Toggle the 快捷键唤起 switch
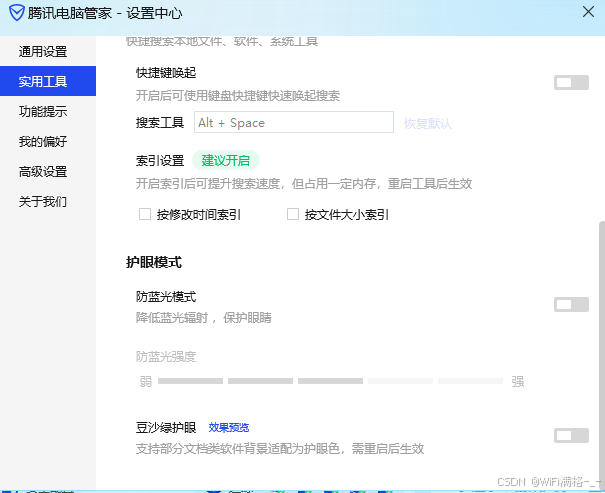The height and width of the screenshot is (493, 605). [571, 82]
